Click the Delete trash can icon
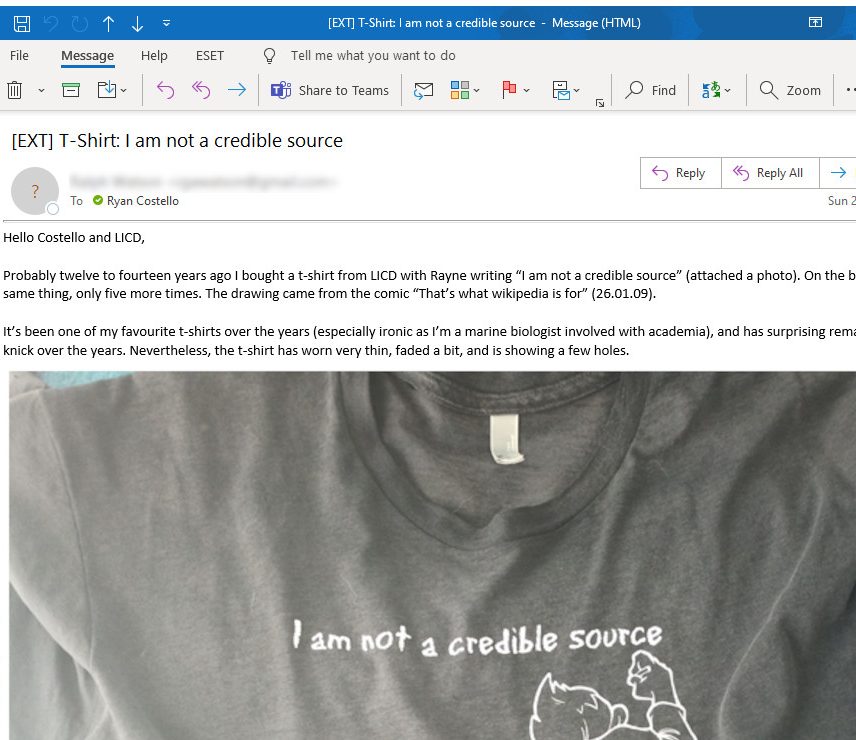 [x=15, y=90]
